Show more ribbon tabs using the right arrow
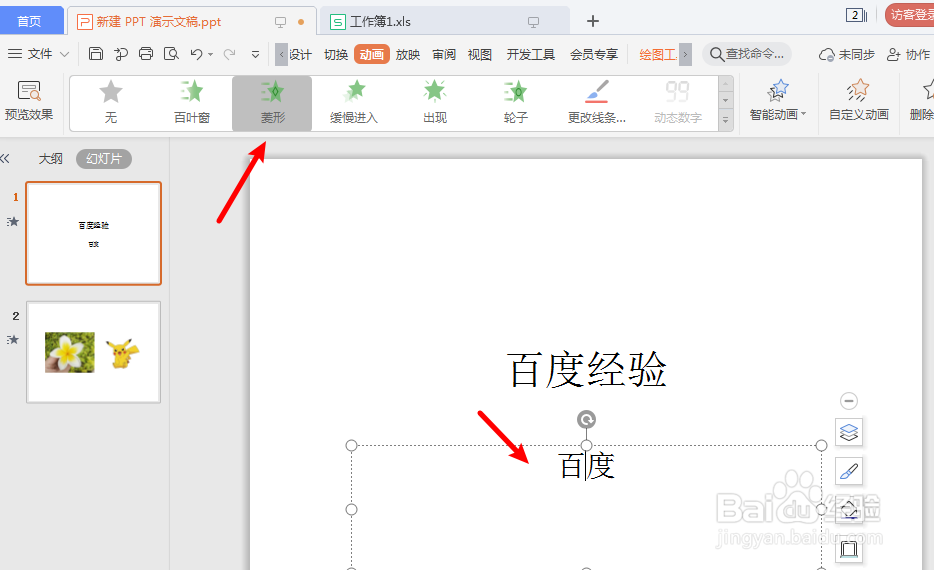Screen dimensions: 934x570 tap(686, 54)
